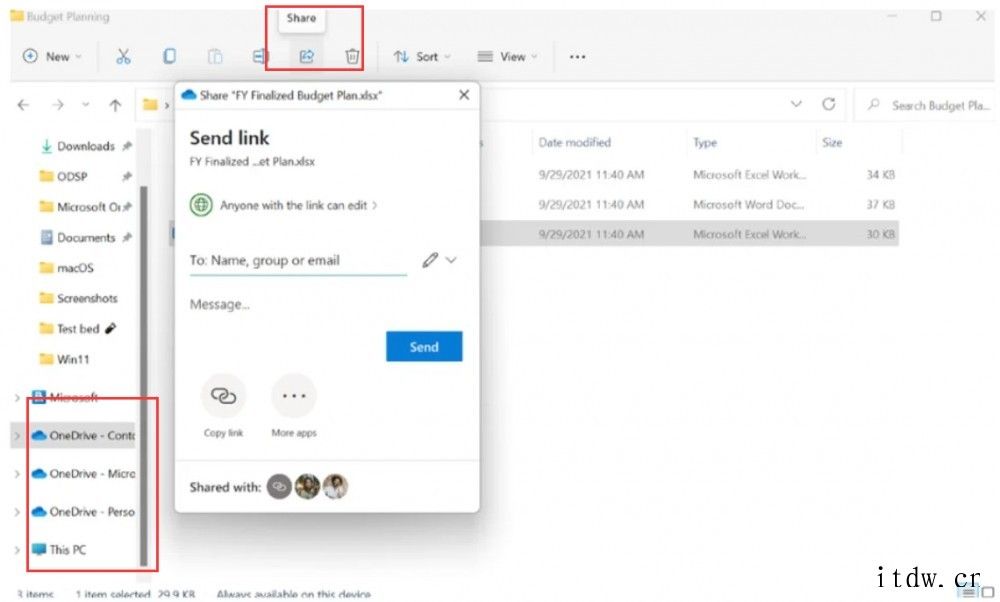Viewport: 1000px width, 602px height.
Task: Open the See more ellipsis menu
Action: [x=577, y=57]
